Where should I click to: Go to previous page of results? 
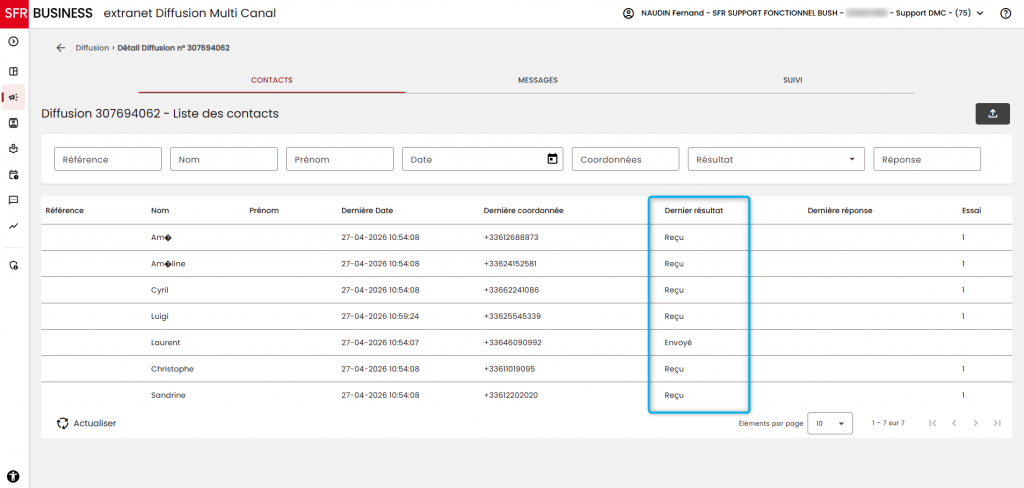[954, 423]
